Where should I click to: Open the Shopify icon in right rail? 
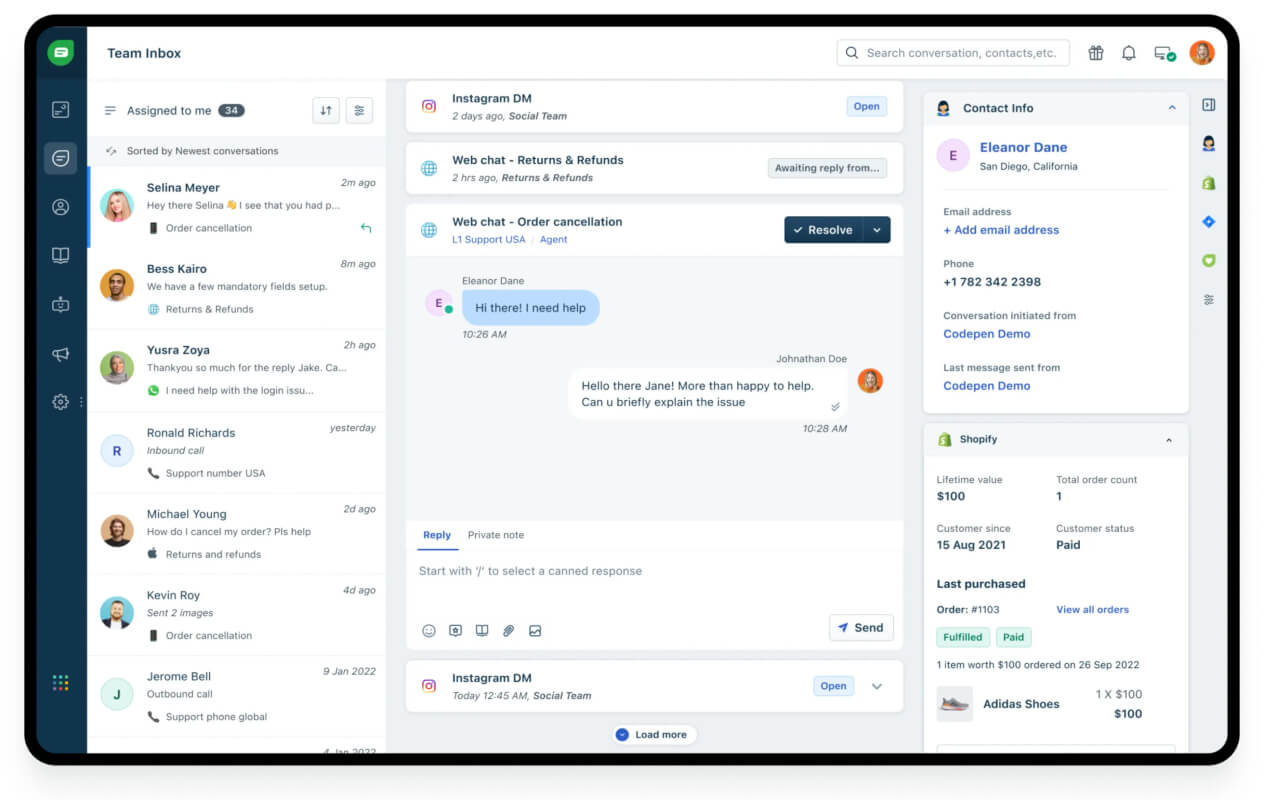(x=1208, y=183)
